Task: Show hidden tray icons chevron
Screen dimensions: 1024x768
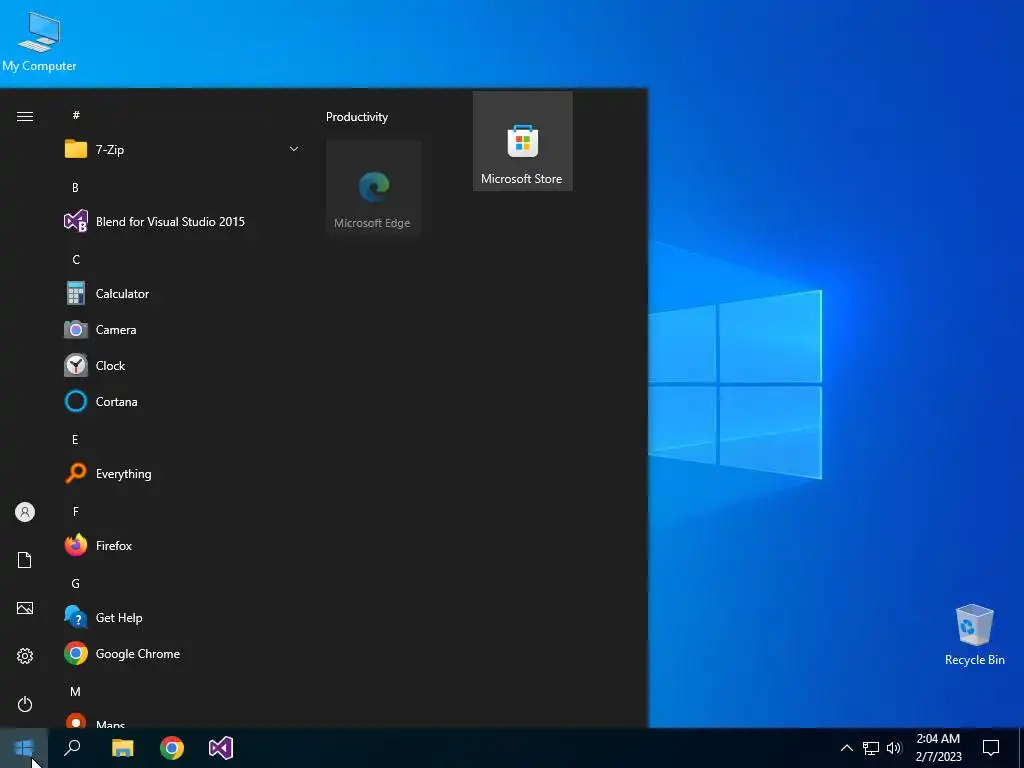Action: [x=846, y=748]
